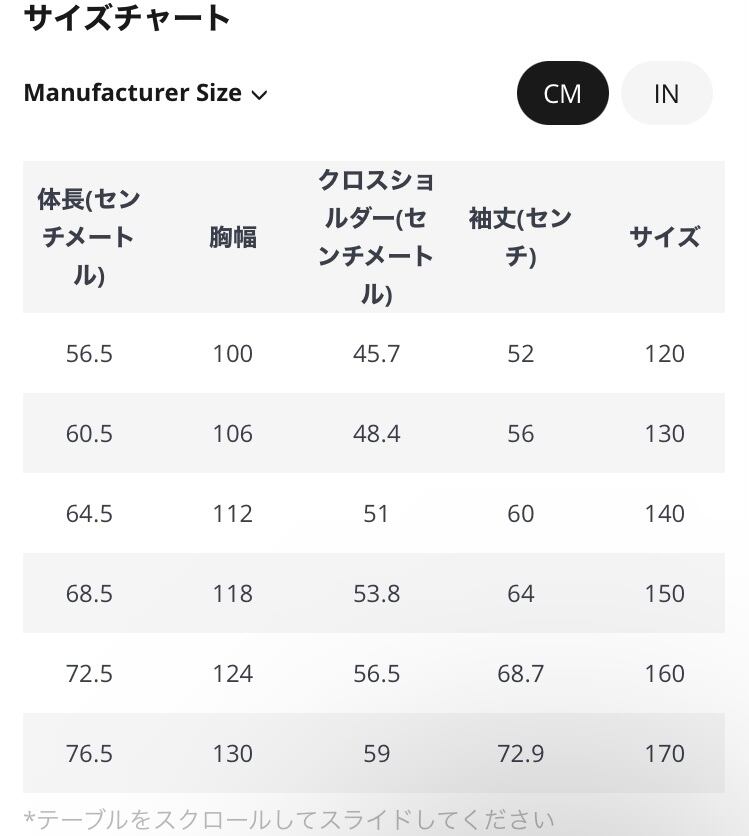Click the size 140 cell

(x=664, y=513)
